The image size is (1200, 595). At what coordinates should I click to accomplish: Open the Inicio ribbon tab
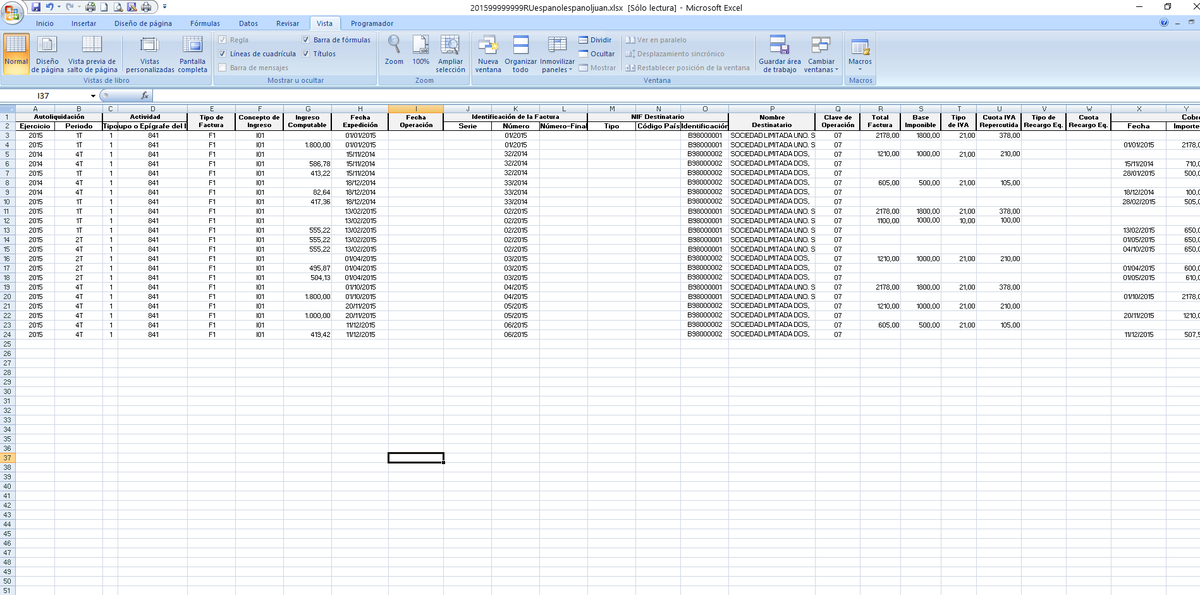click(x=45, y=23)
